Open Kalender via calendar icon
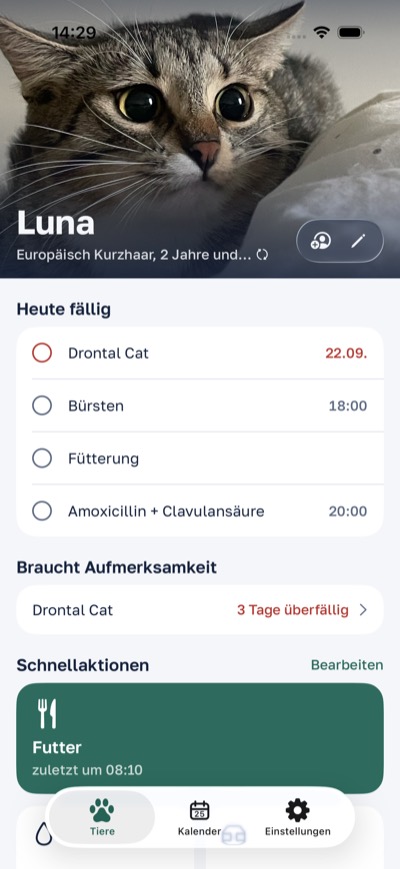The image size is (400, 869). point(199,810)
